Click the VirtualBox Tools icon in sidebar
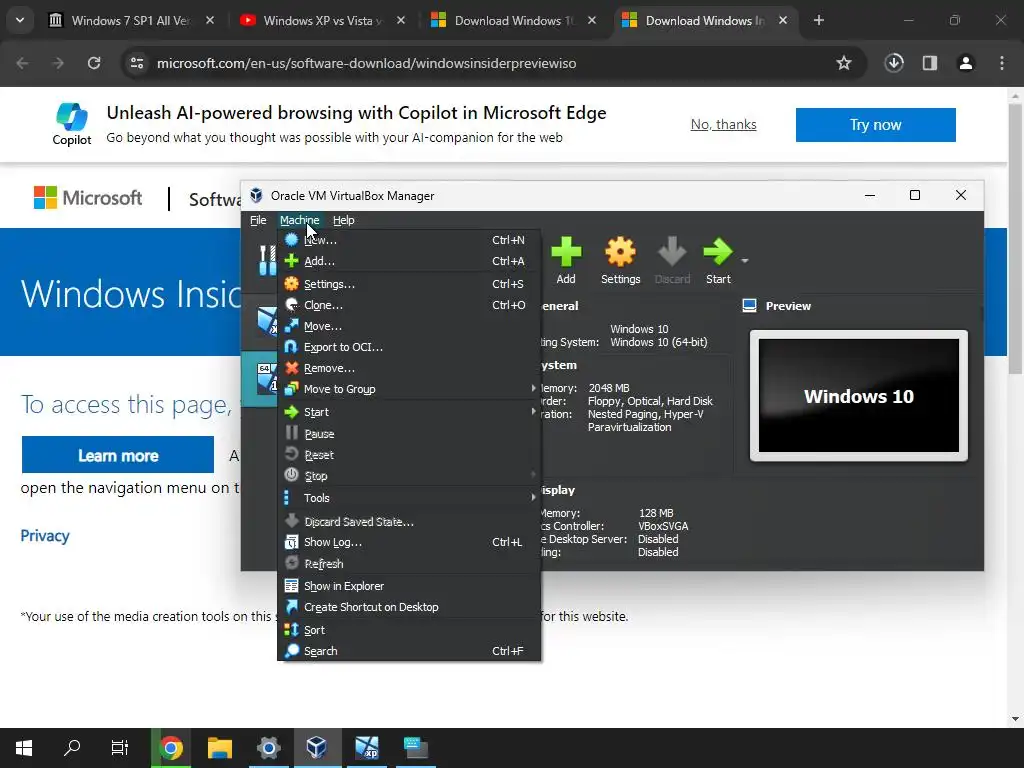This screenshot has height=768, width=1024. click(x=267, y=260)
